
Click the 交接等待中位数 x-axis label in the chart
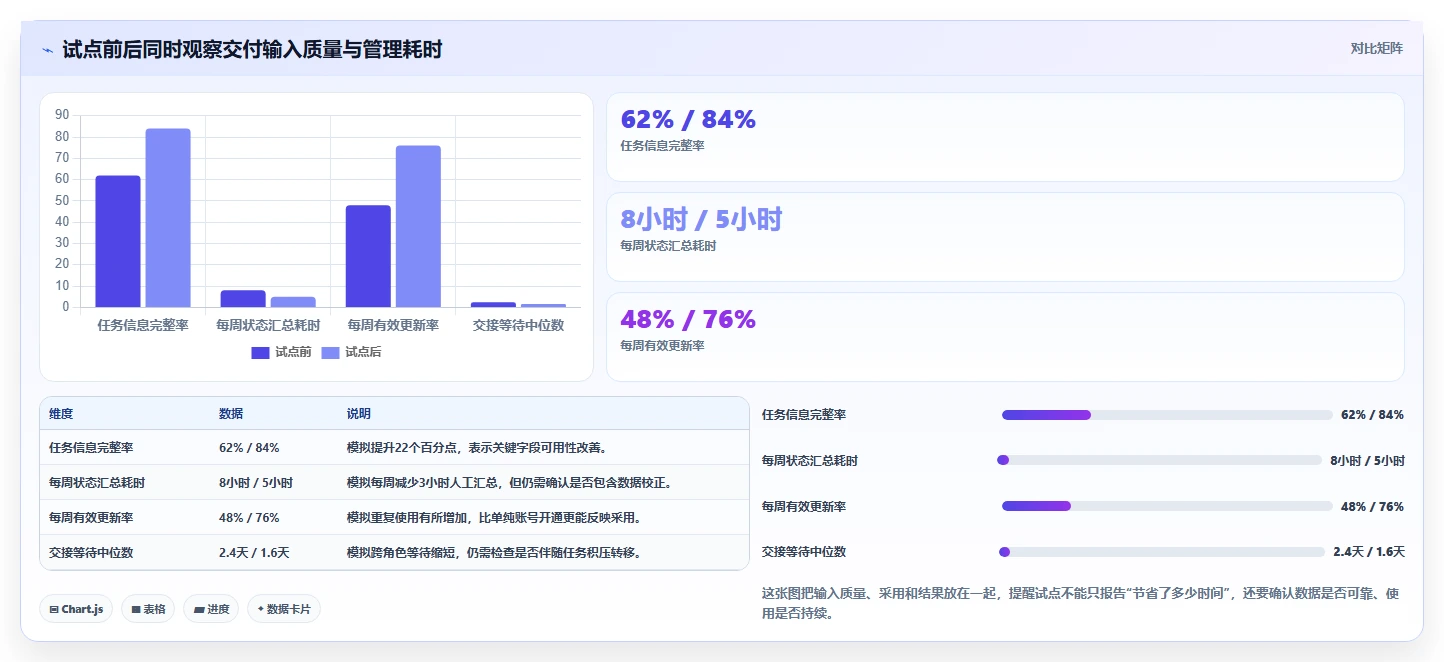[518, 325]
